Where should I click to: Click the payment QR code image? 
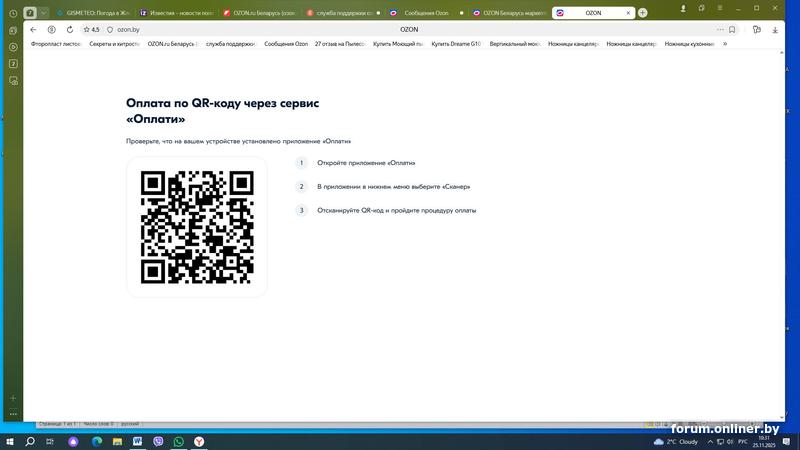point(197,227)
